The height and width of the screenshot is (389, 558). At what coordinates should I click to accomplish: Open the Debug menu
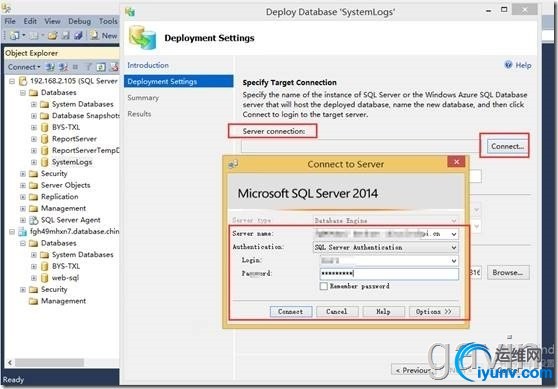pos(79,21)
